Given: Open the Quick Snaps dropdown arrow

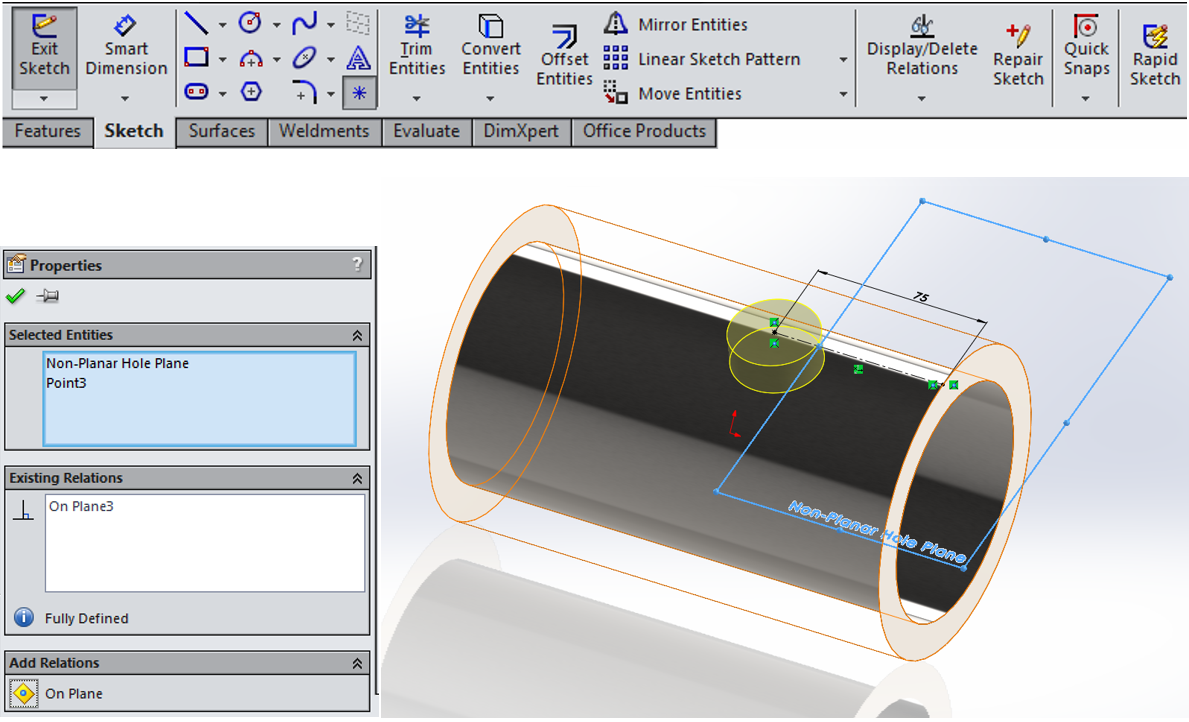Looking at the screenshot, I should pos(1086,97).
